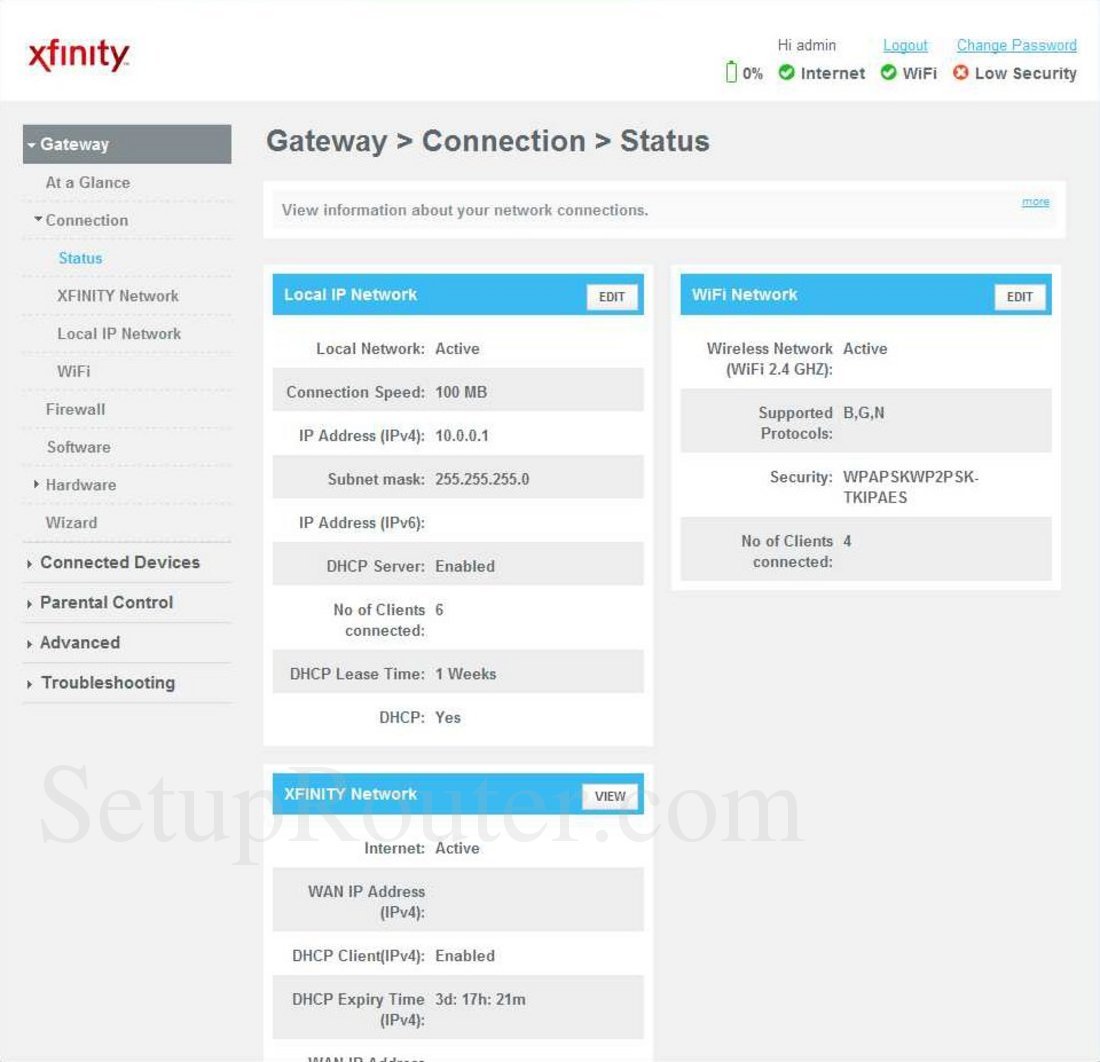Open the WiFi page from the sidebar
1100x1062 pixels.
(72, 371)
